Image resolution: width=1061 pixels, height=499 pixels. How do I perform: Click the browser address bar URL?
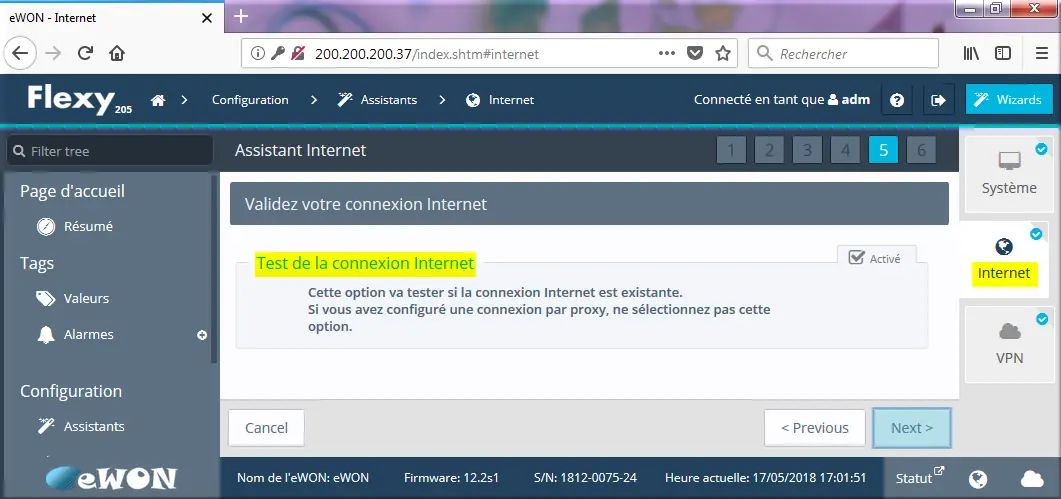point(427,53)
